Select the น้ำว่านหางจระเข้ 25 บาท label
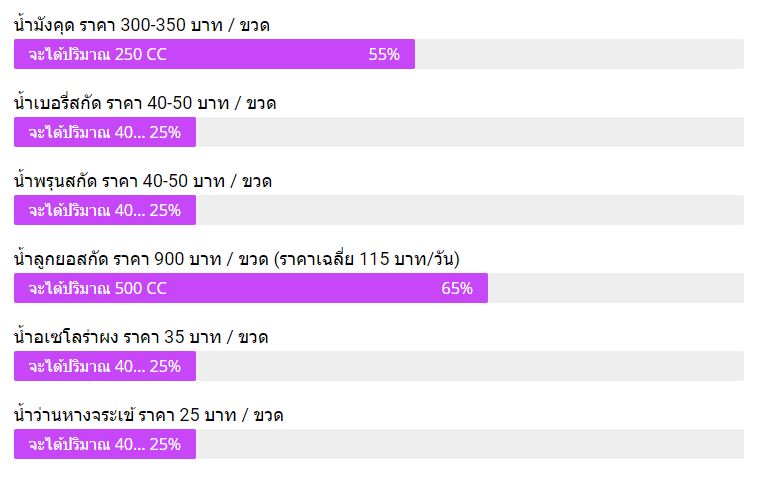 [x=148, y=415]
